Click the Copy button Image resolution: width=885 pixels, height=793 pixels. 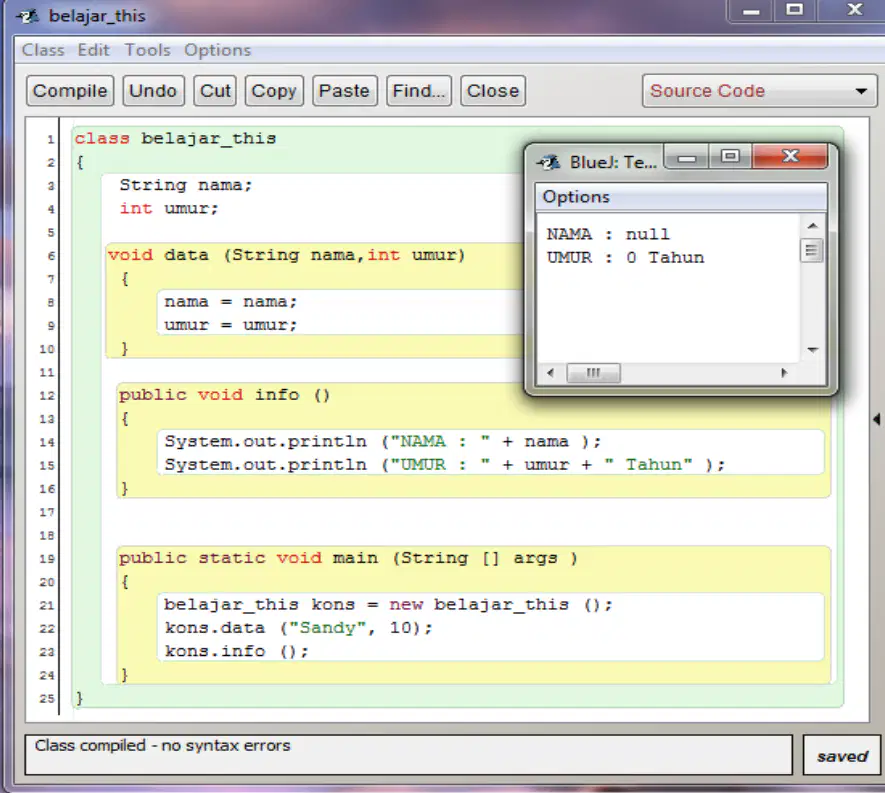274,91
